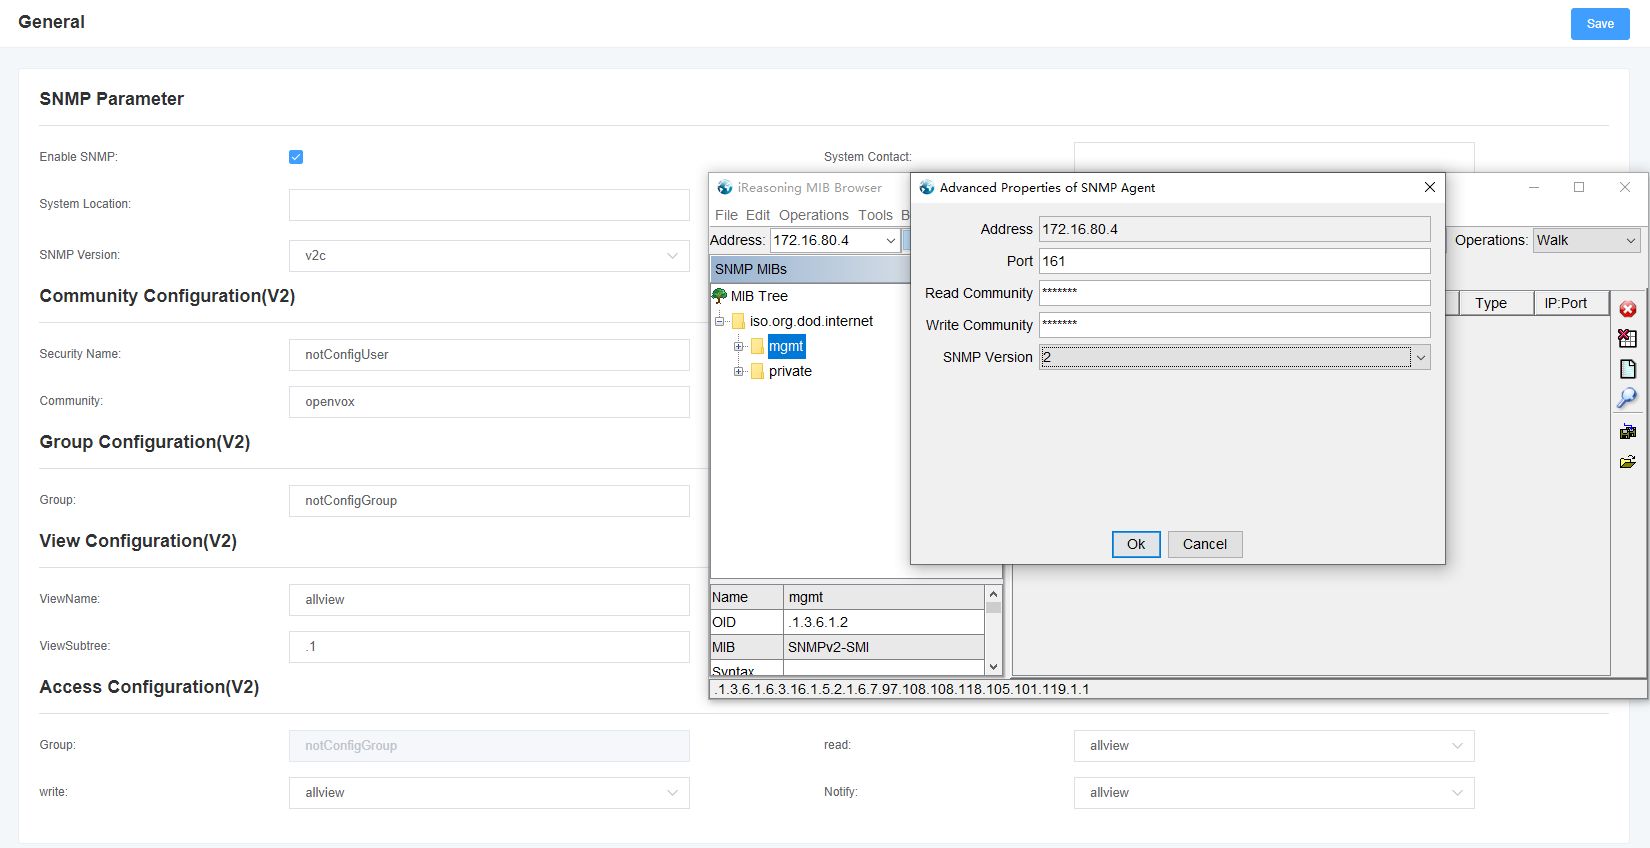Click the Security Name field notConfigUser

[489, 355]
